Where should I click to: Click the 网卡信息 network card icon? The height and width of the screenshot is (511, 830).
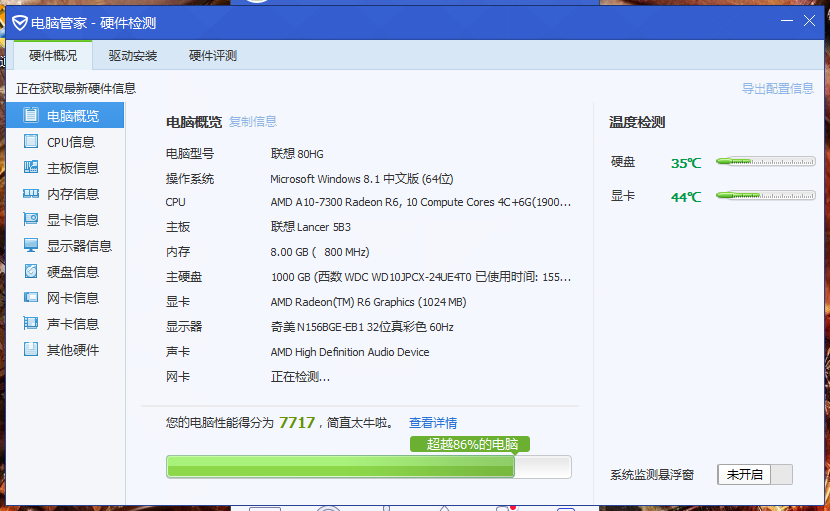(x=31, y=297)
